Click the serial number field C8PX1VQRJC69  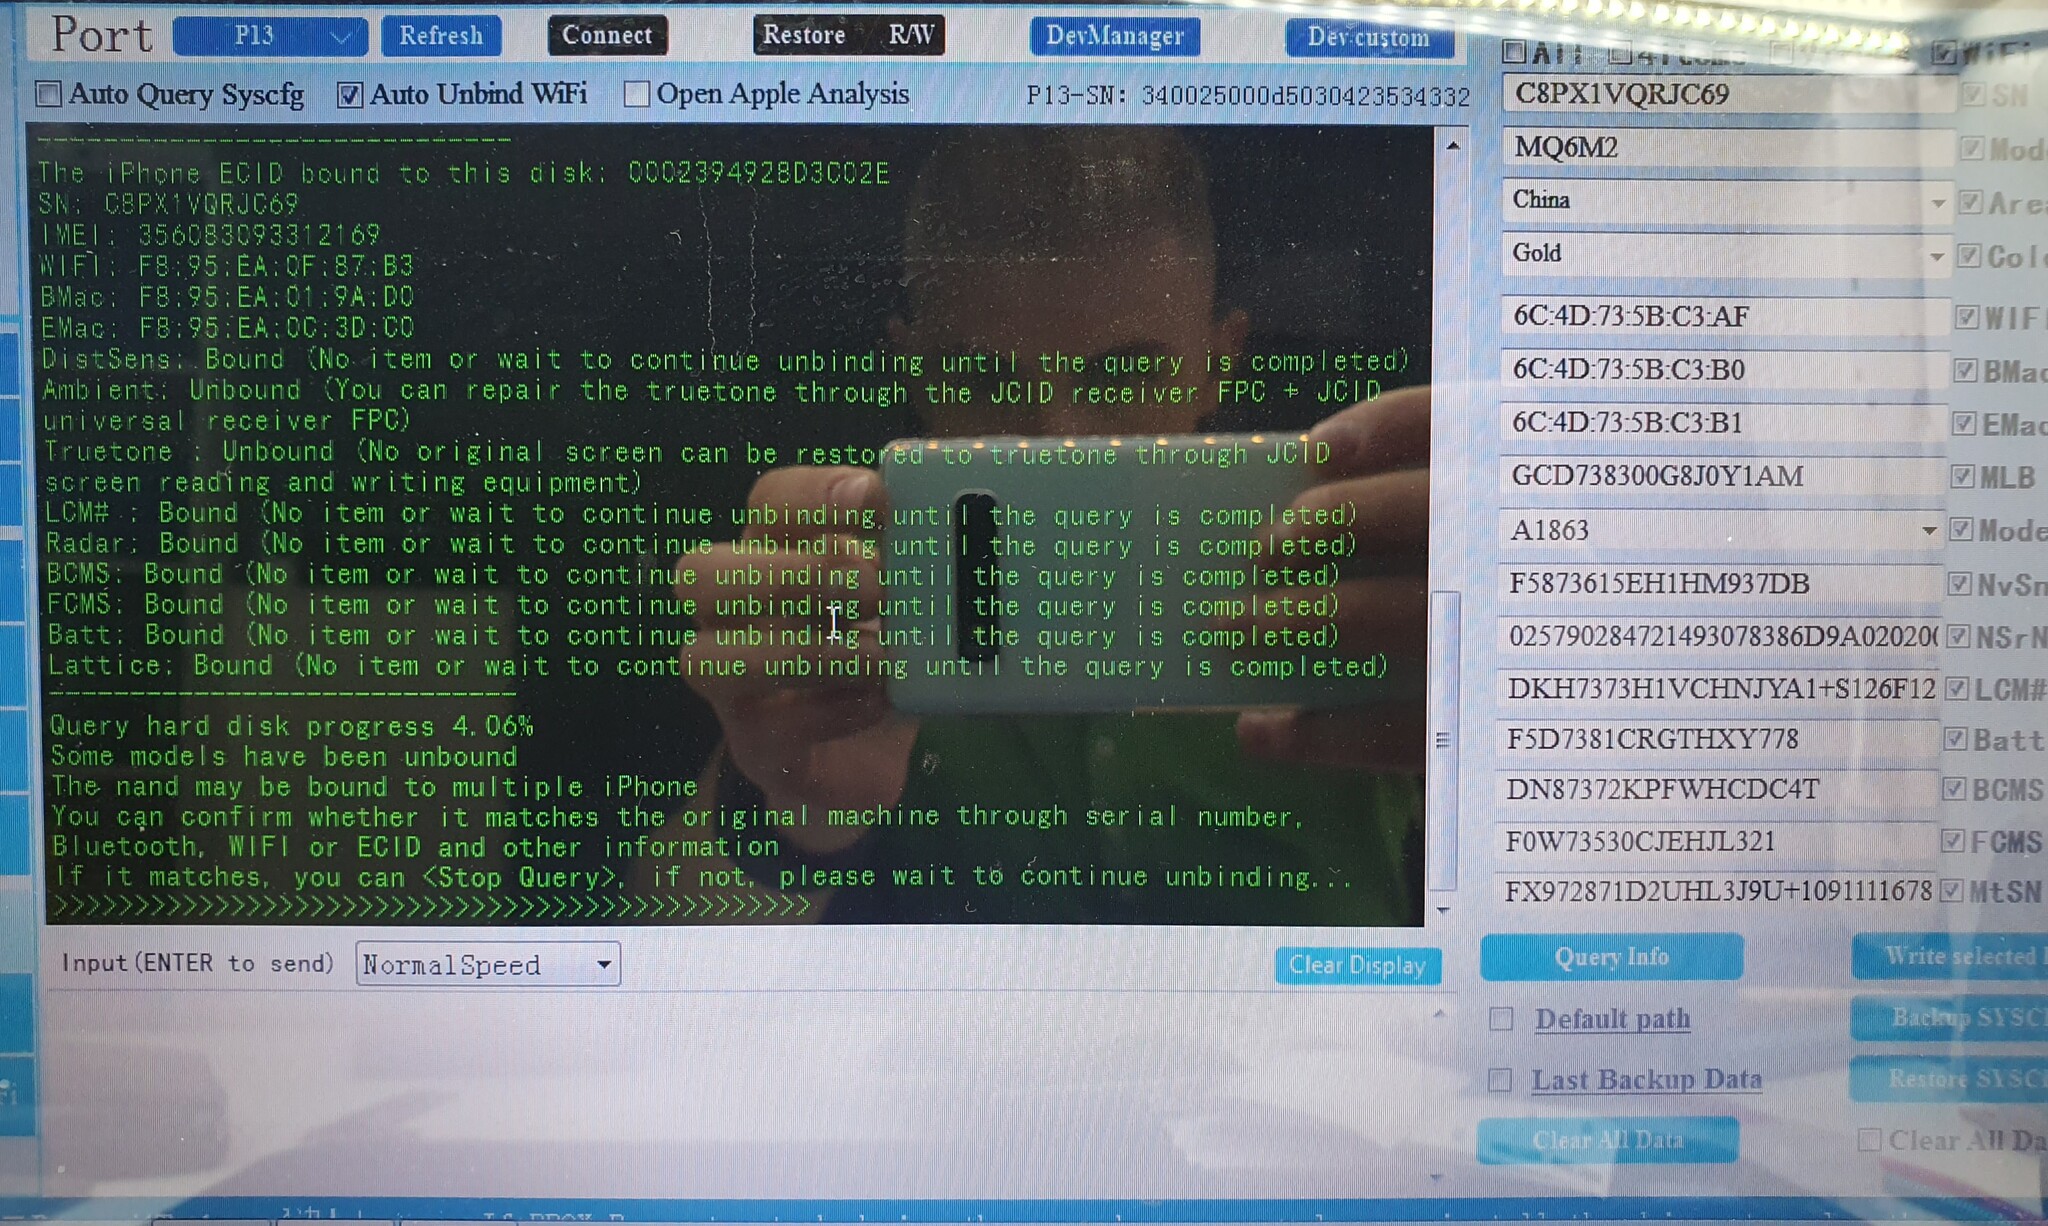coord(1727,94)
